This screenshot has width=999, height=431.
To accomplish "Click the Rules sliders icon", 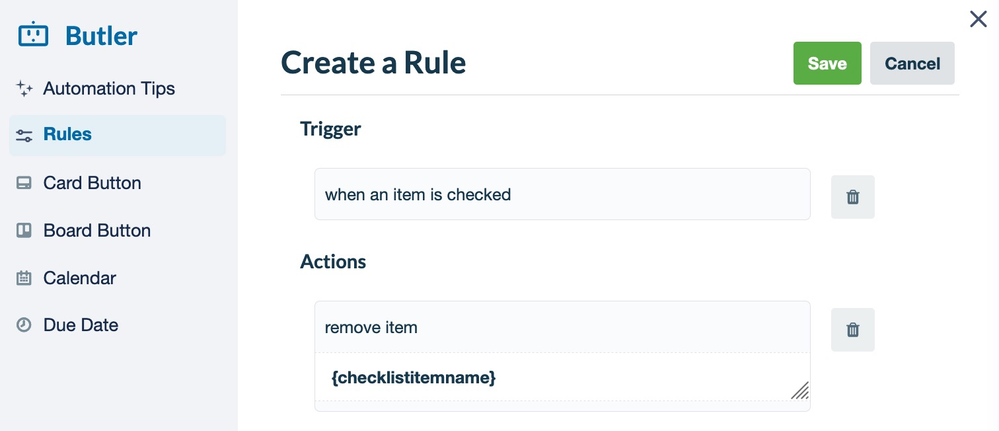I will pyautogui.click(x=24, y=135).
